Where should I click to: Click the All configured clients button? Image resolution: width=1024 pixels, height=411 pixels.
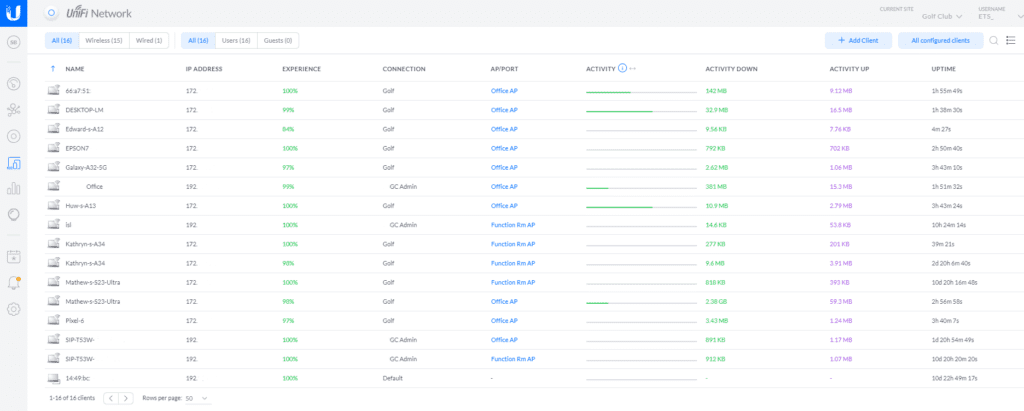939,40
